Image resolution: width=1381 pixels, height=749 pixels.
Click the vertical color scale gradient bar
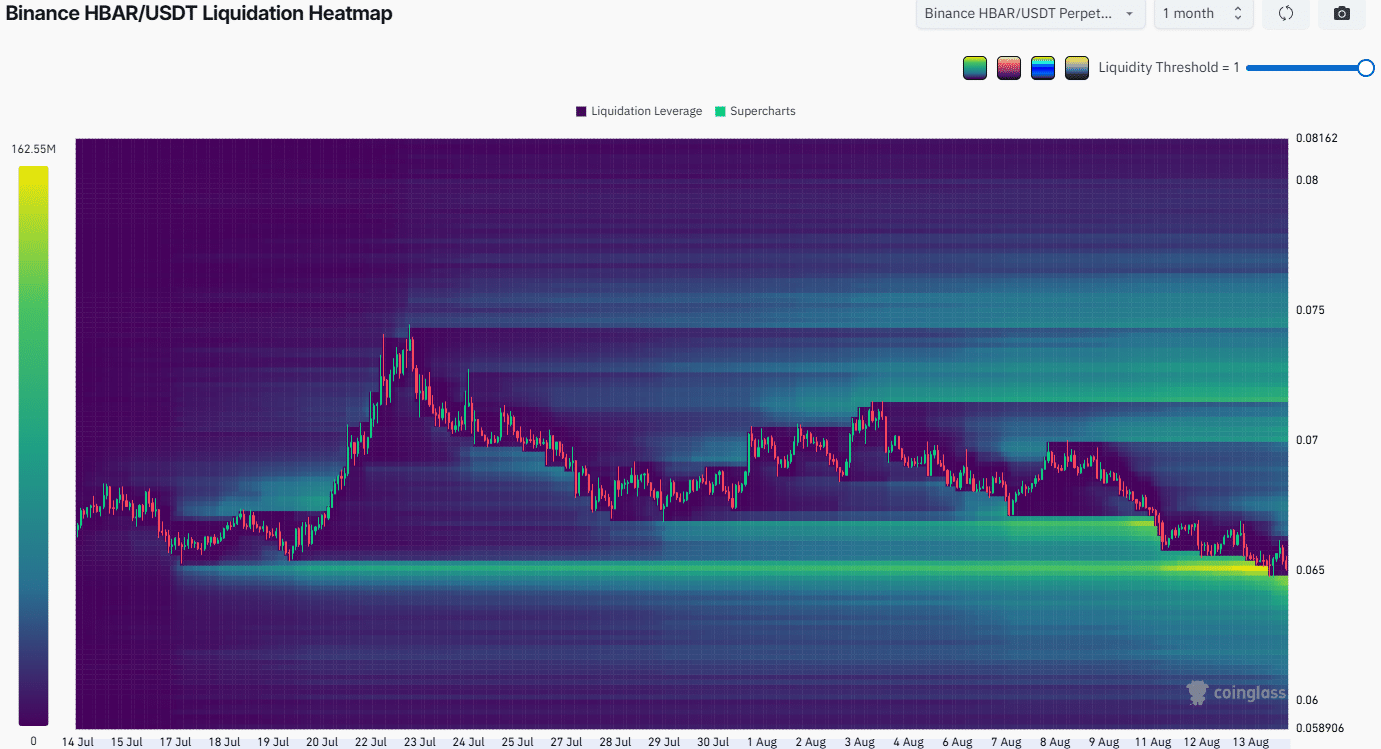[33, 445]
